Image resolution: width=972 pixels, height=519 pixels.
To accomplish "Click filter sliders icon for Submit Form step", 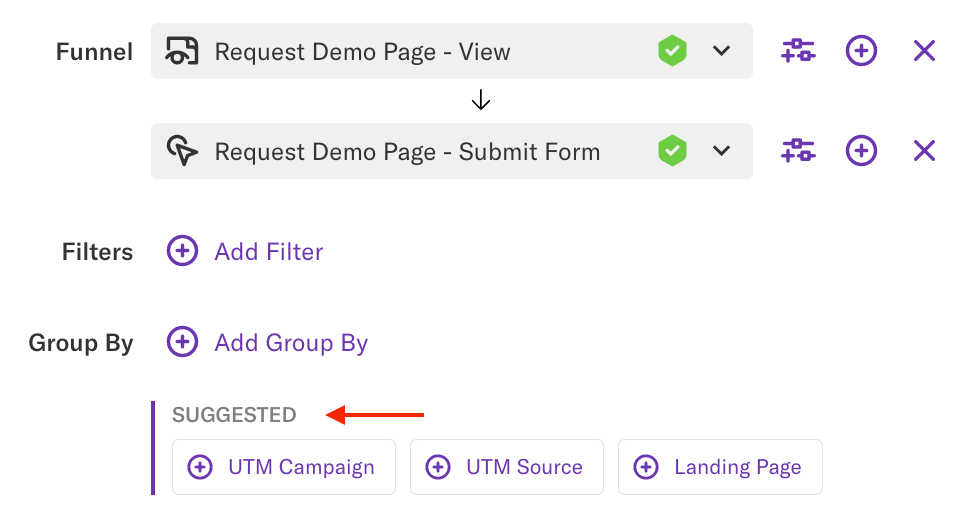I will tap(797, 151).
